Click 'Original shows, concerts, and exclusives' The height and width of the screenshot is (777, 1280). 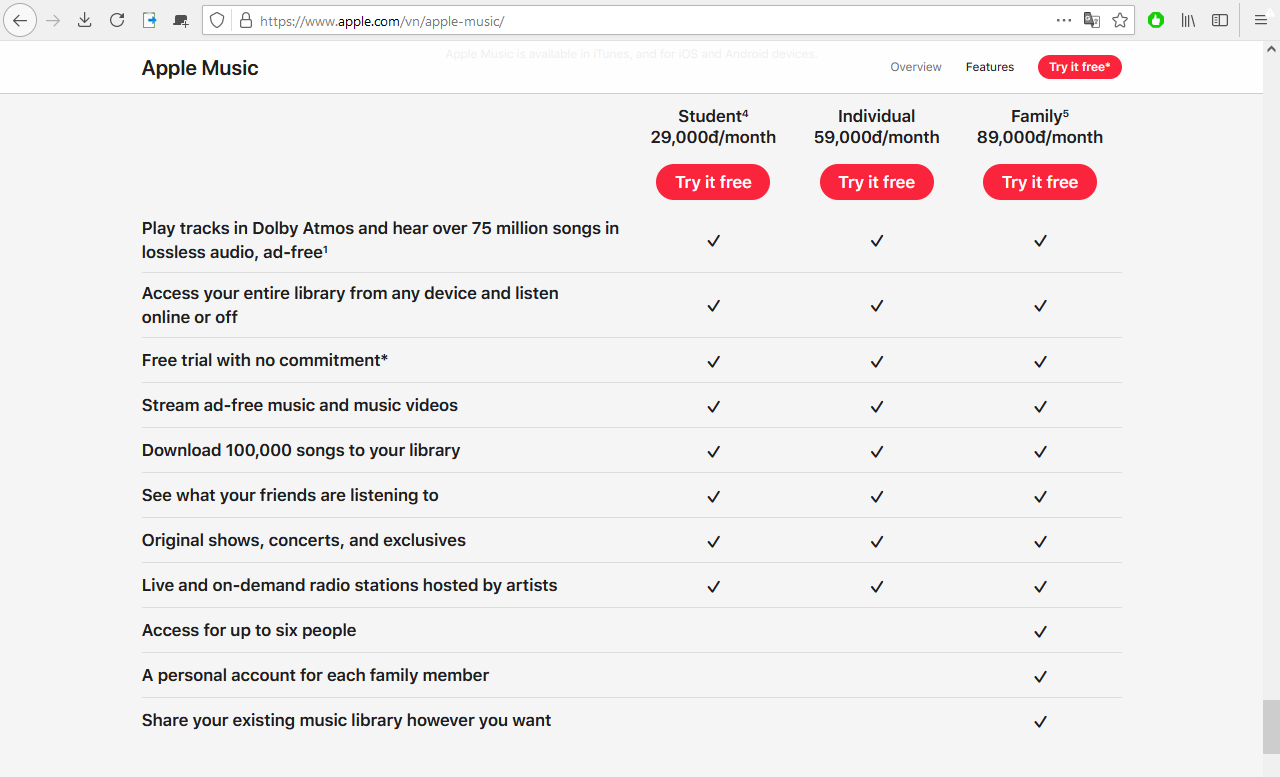(304, 540)
